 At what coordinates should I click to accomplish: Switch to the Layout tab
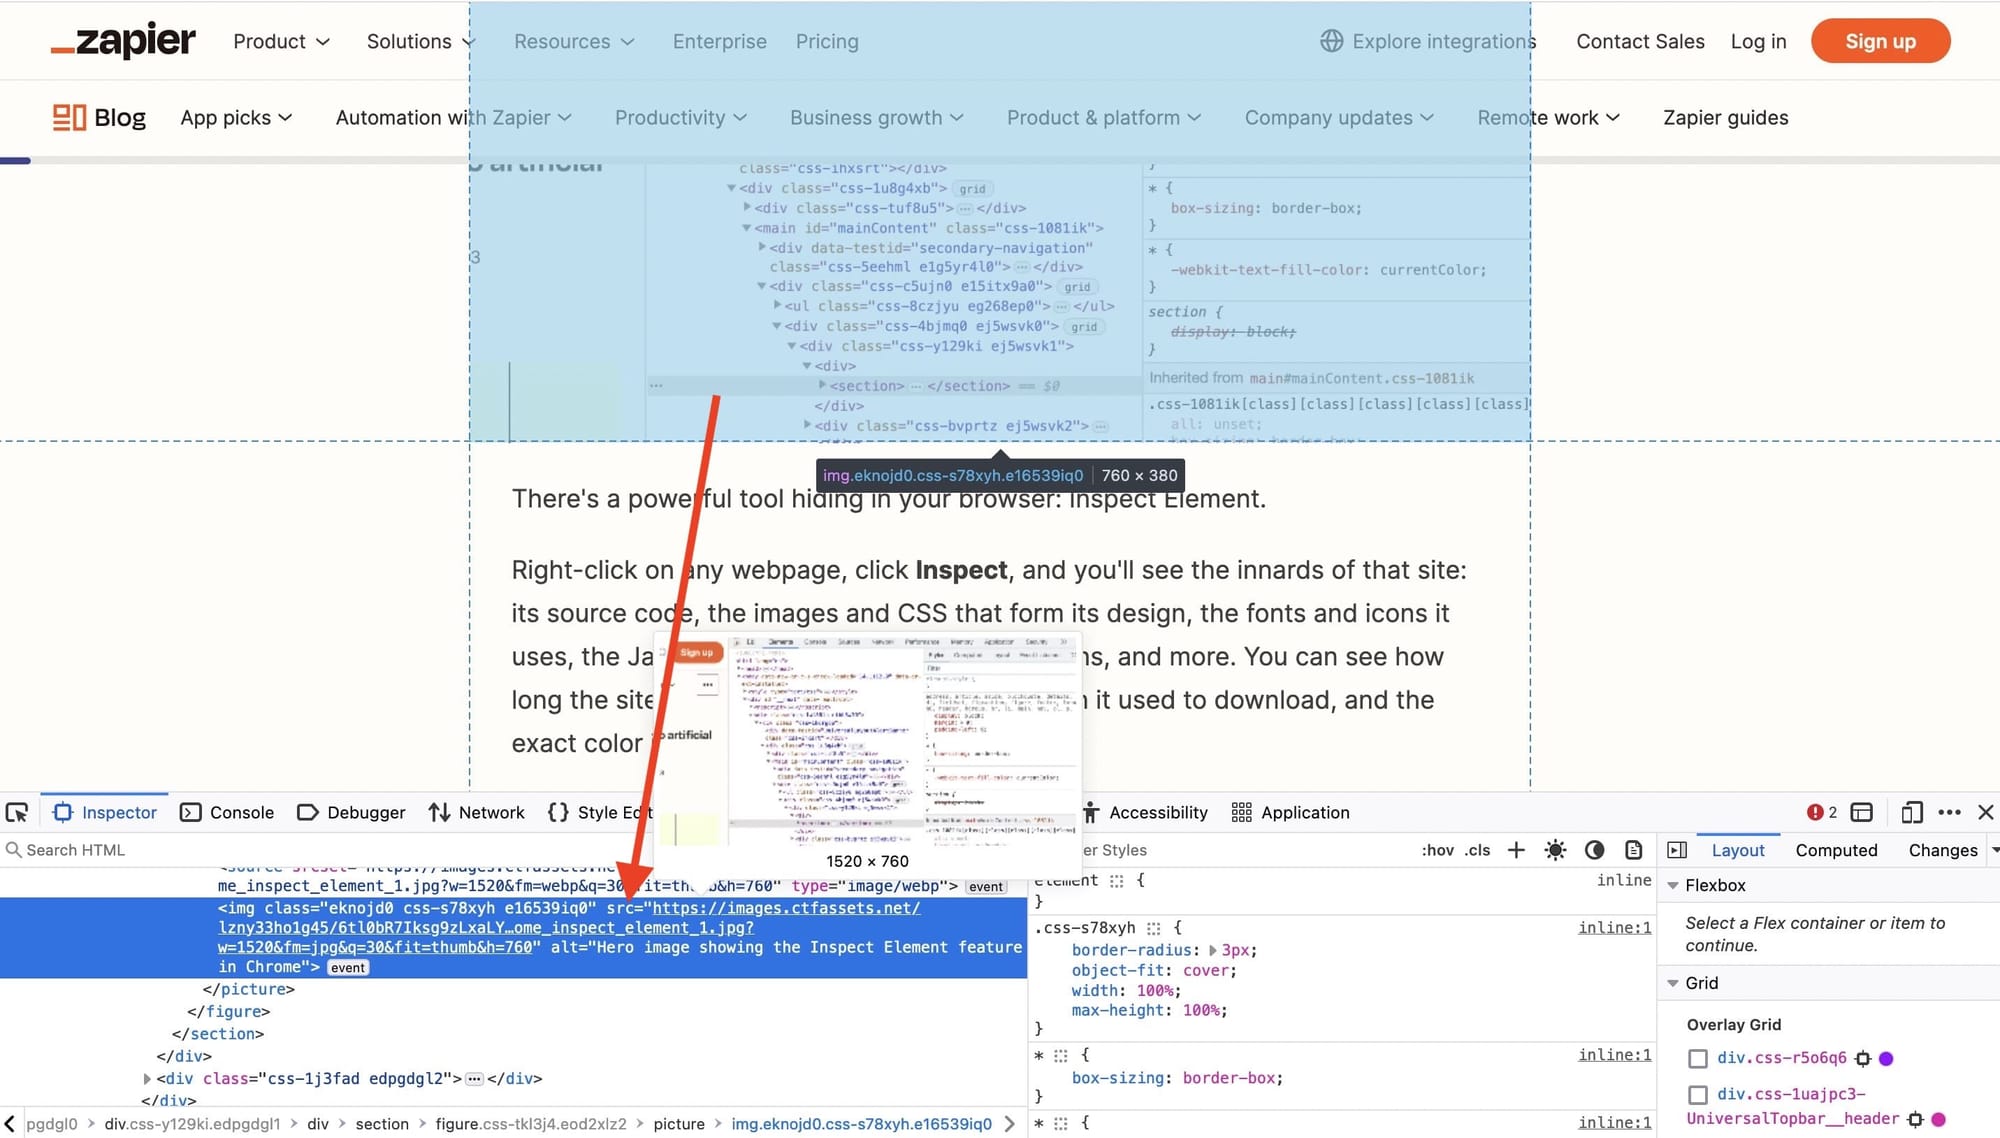[1736, 849]
